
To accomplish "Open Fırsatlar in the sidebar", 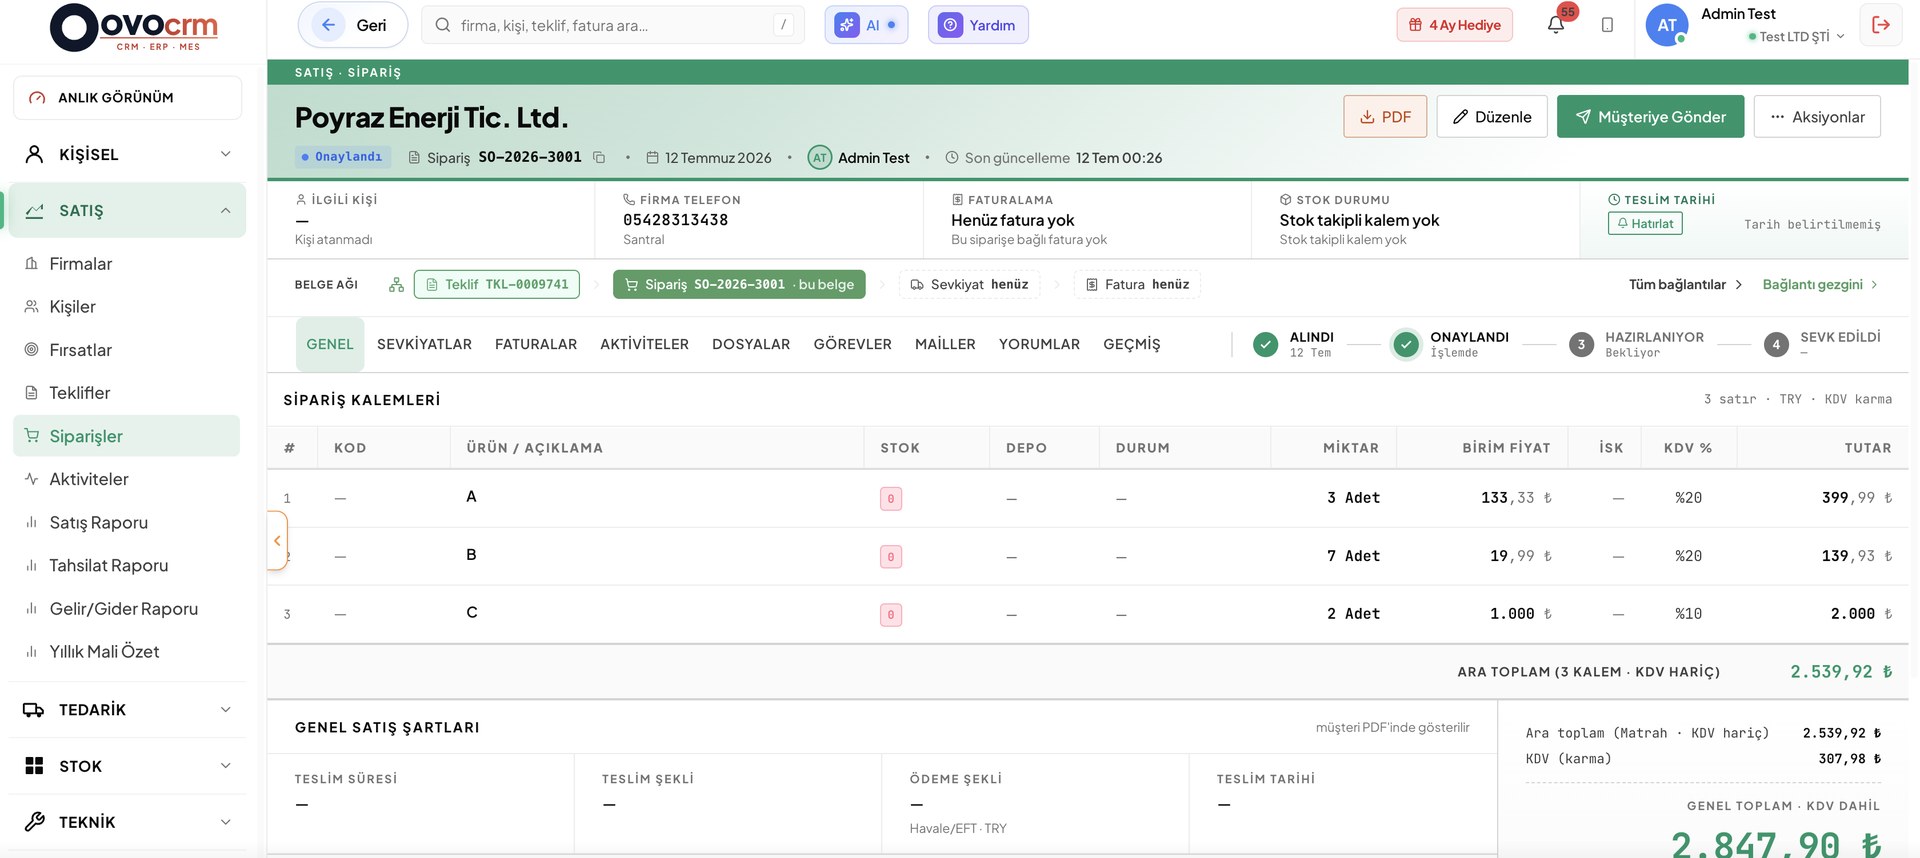I will pyautogui.click(x=127, y=350).
